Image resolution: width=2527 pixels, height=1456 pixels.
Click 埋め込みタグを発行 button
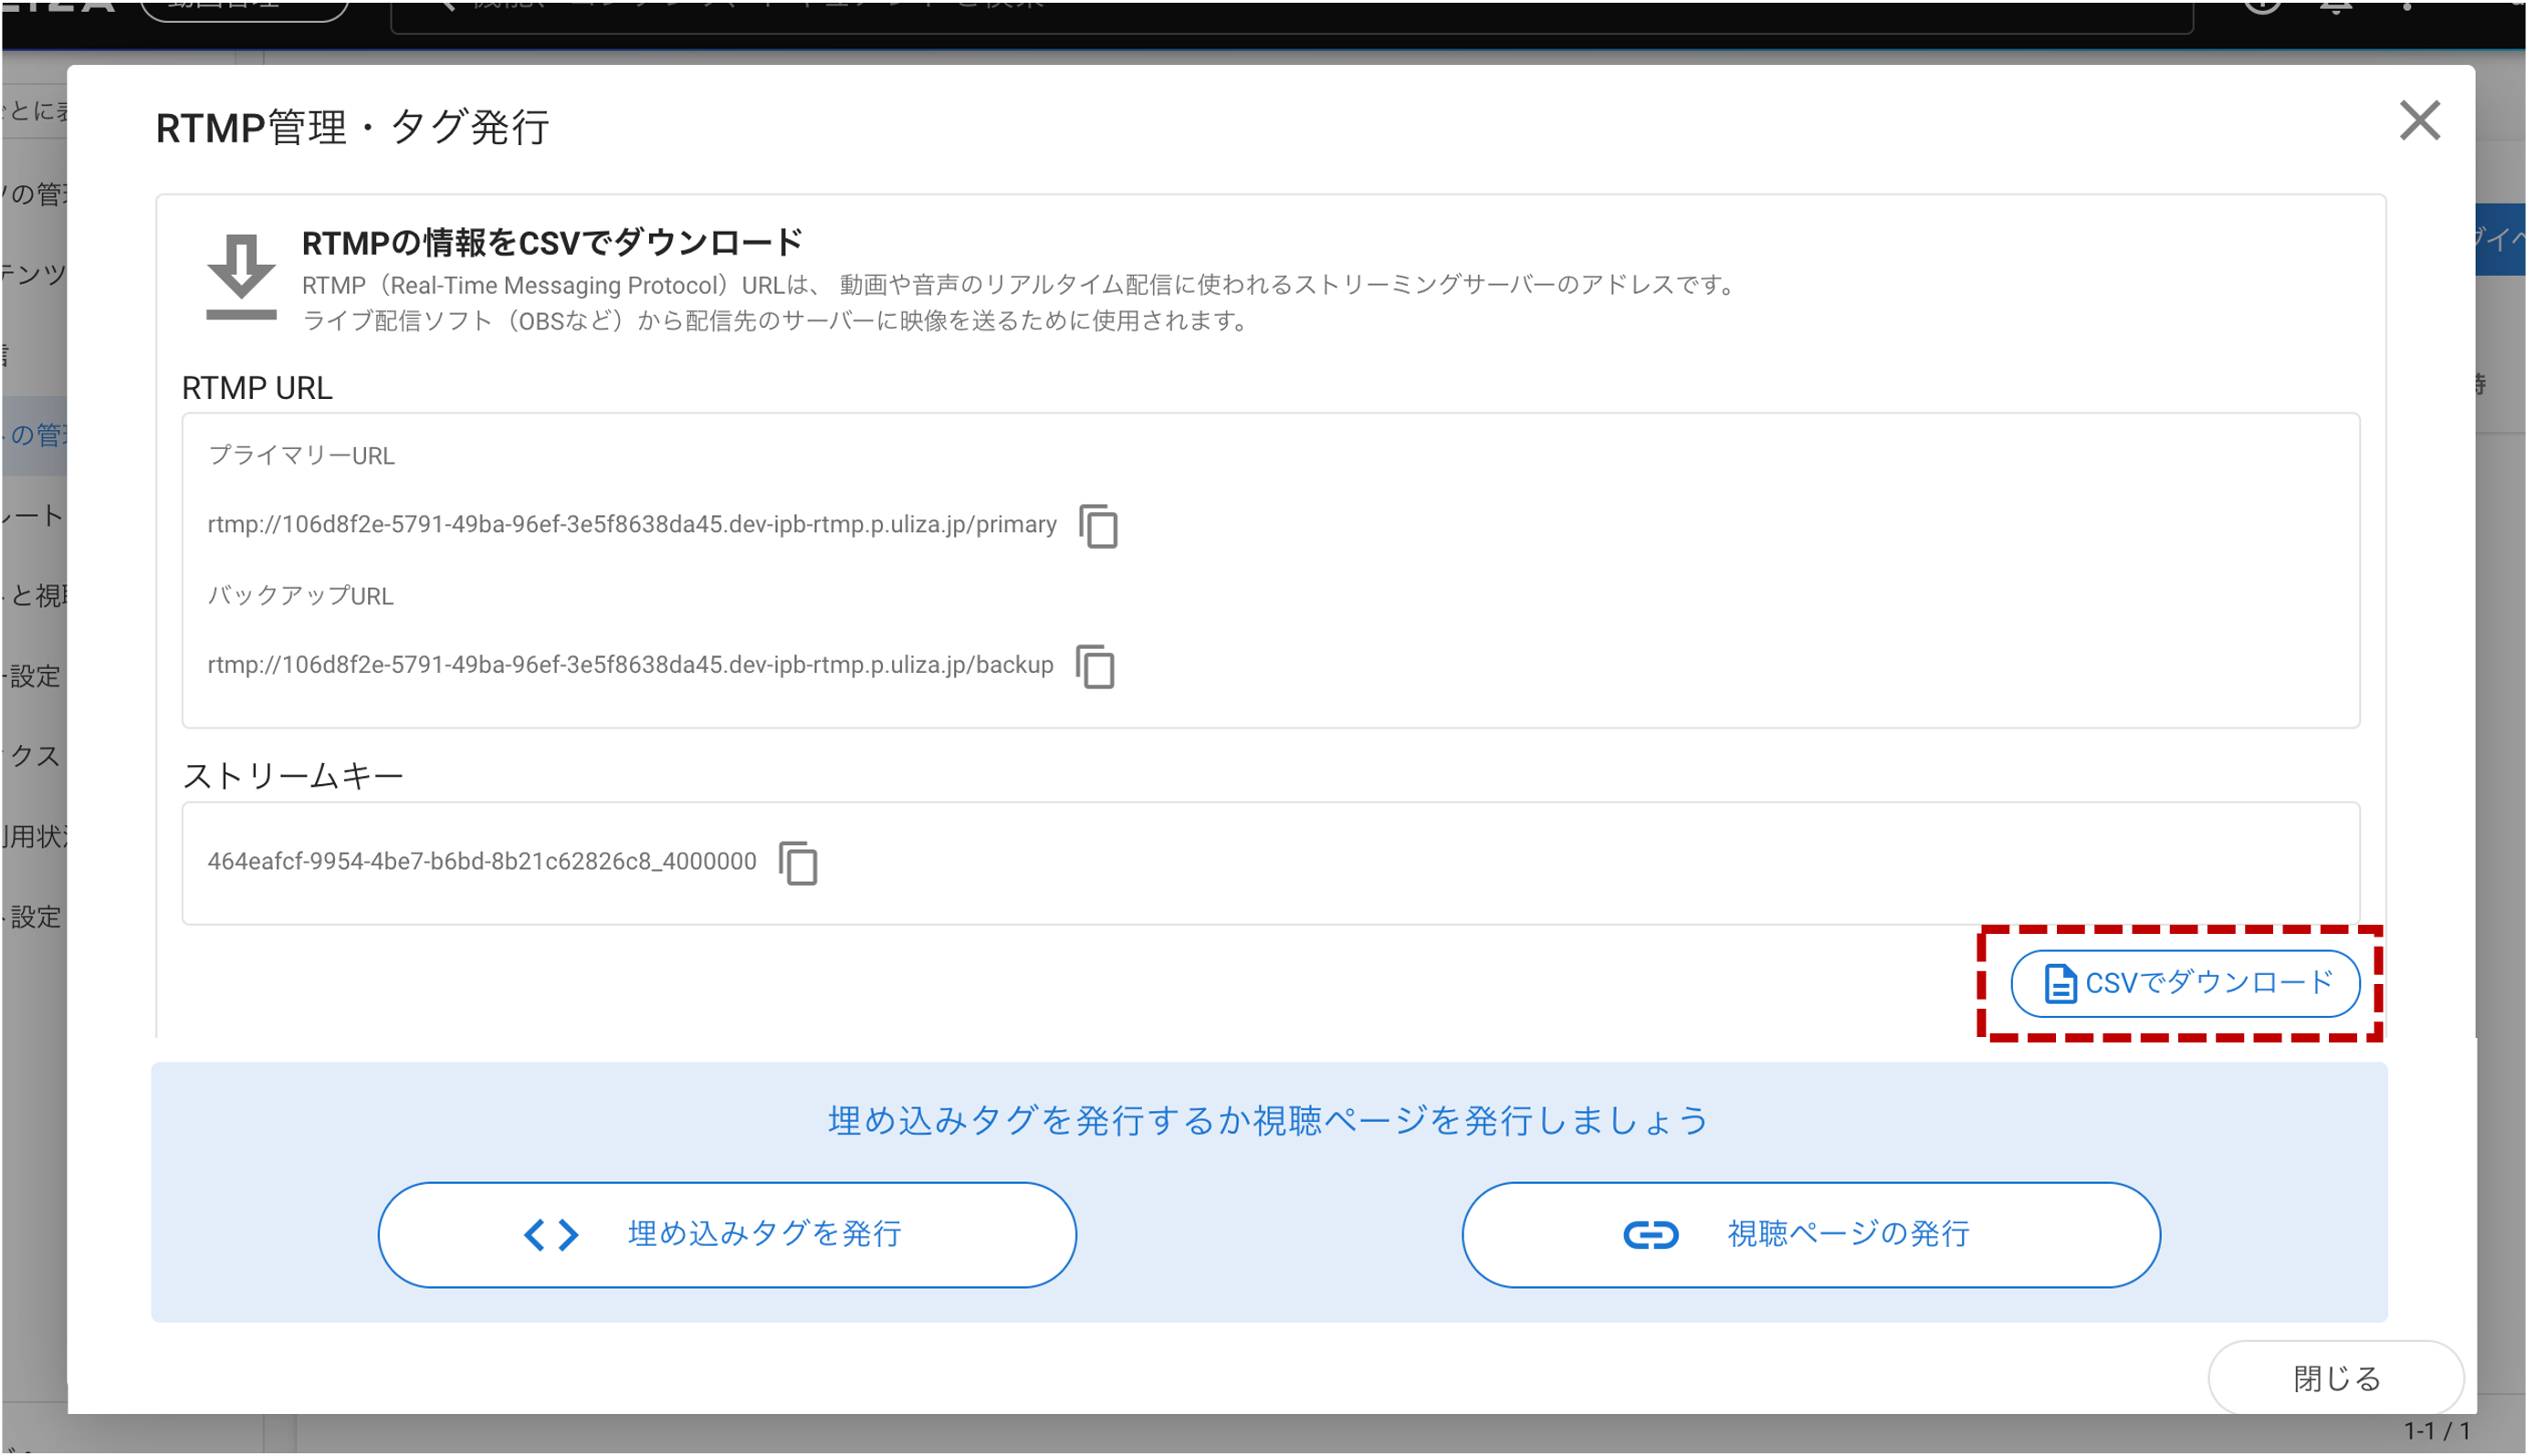[x=727, y=1235]
